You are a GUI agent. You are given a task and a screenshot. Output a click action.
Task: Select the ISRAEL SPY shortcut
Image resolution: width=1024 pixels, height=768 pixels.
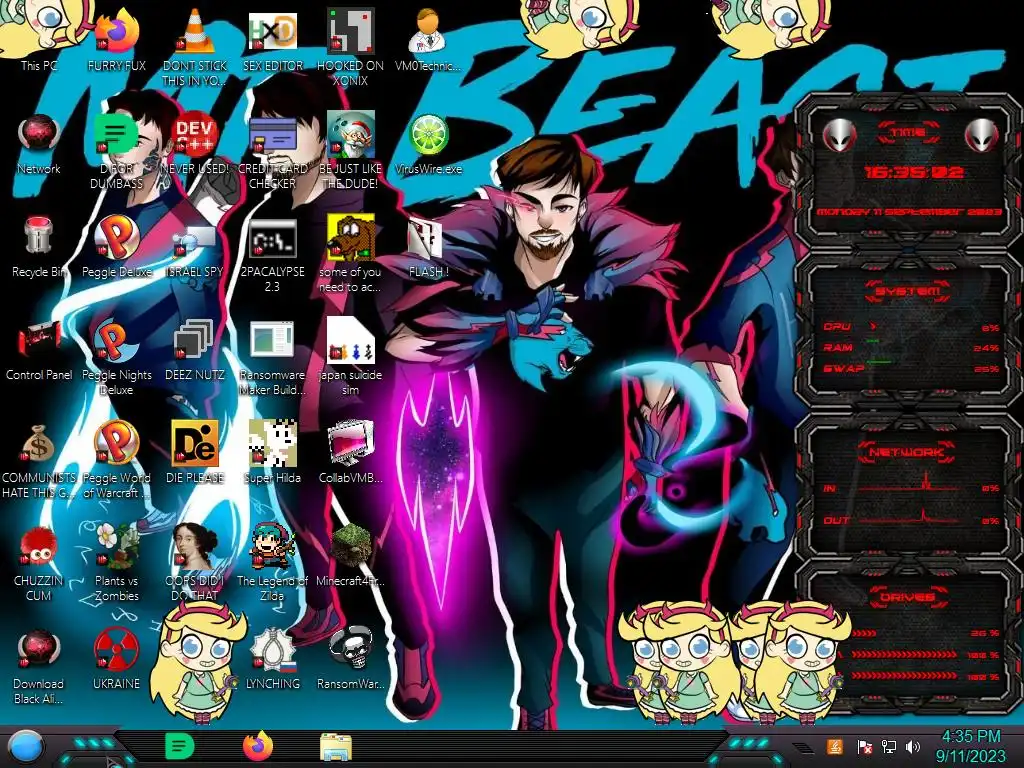195,251
